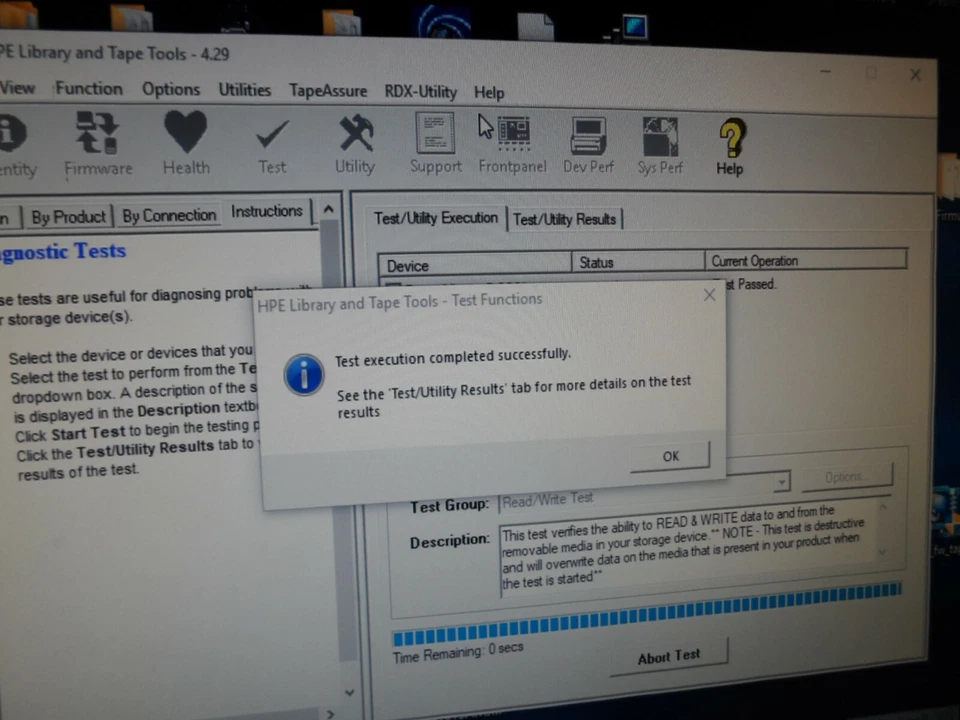
Task: Select the Test/Utility Results tab
Action: 564,220
